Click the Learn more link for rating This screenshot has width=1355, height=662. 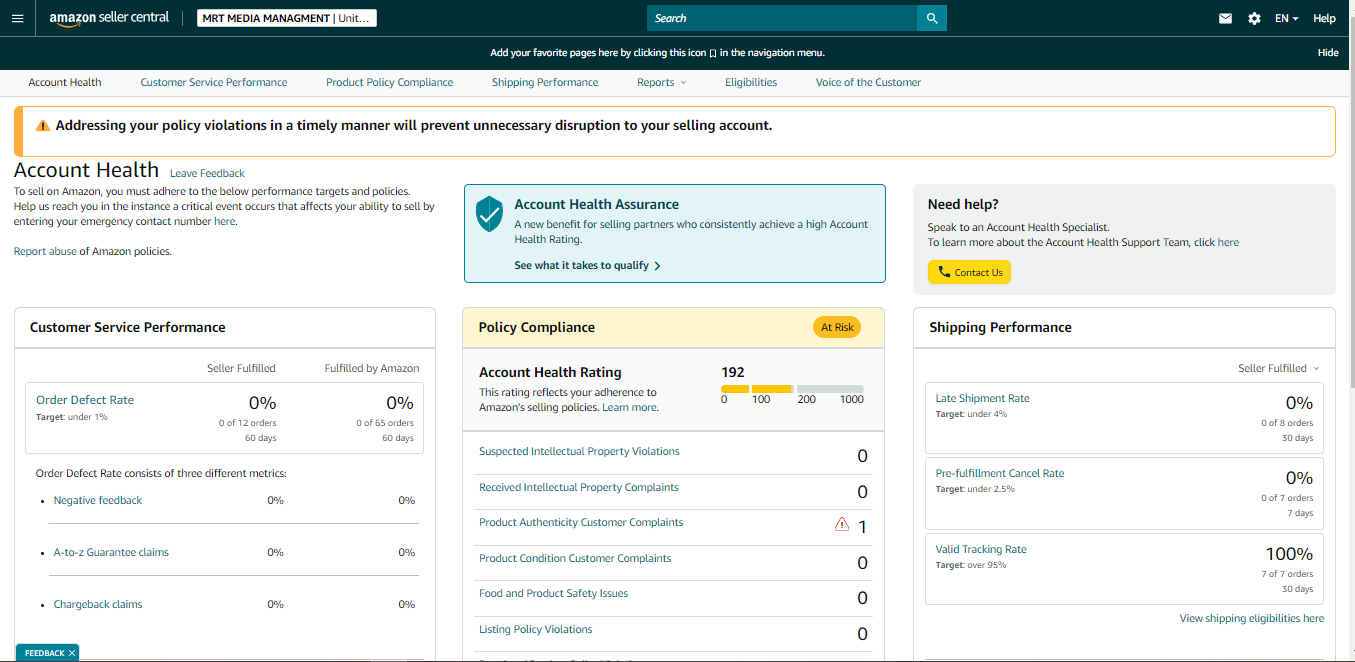629,407
